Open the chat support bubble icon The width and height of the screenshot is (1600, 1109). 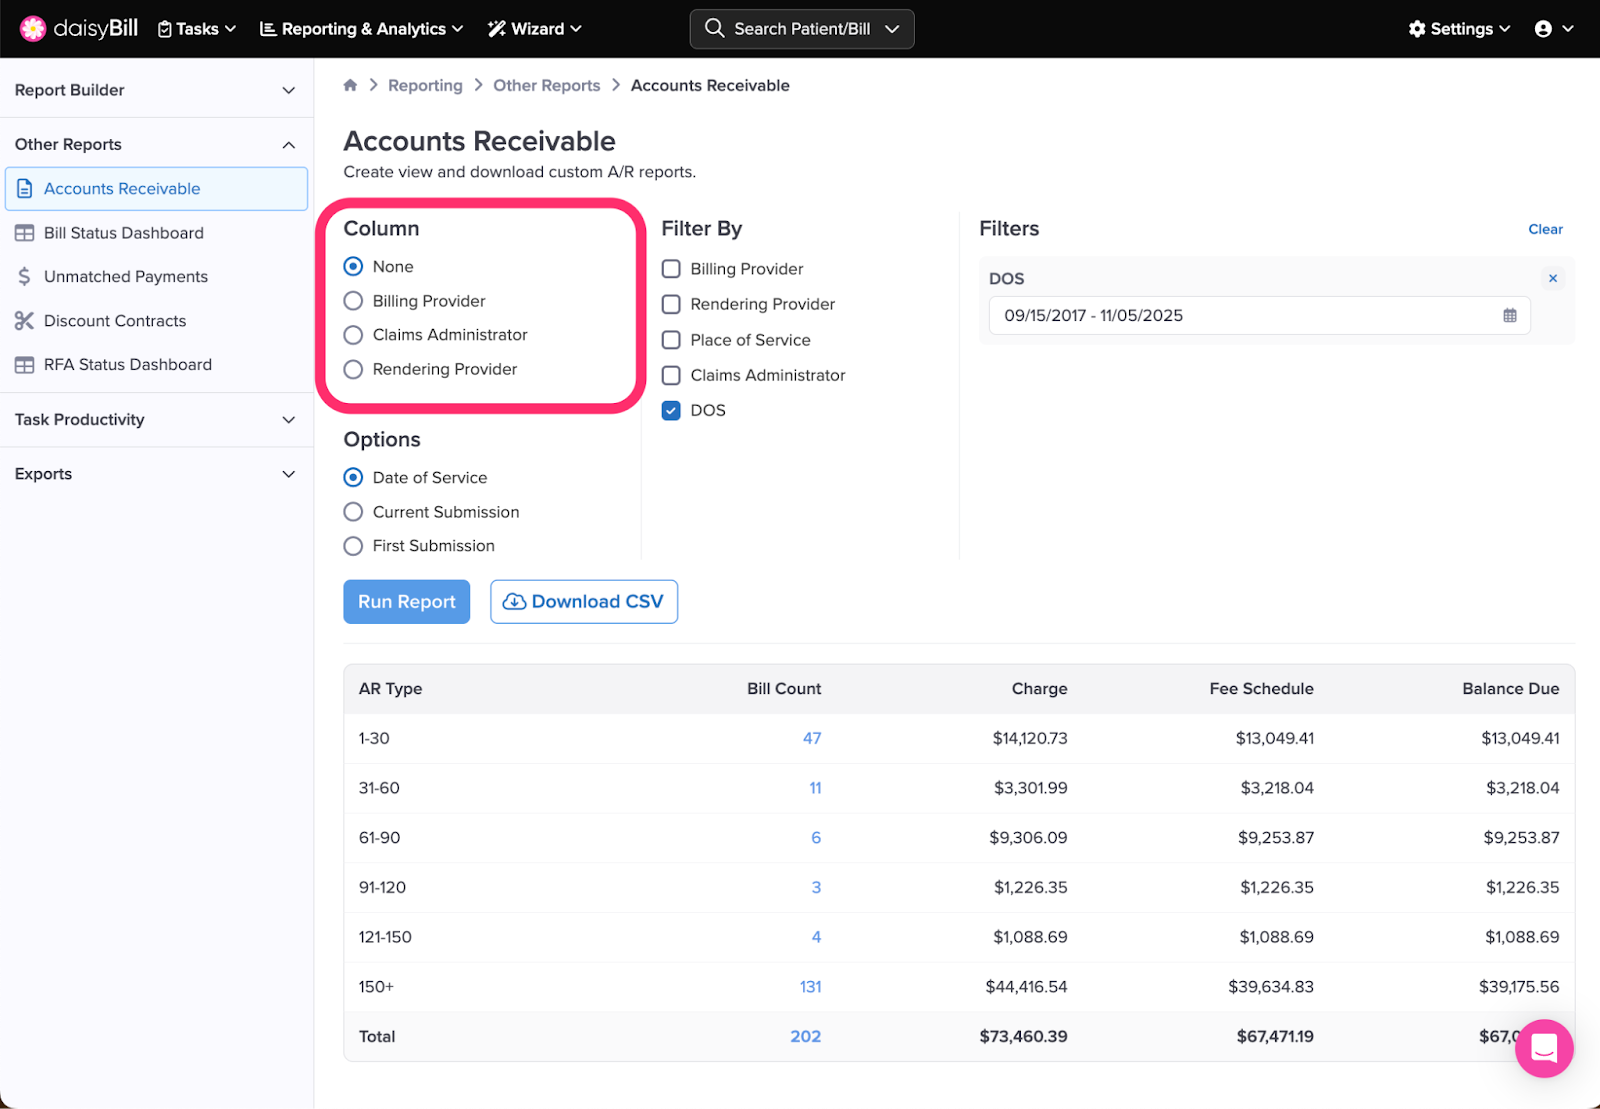[x=1544, y=1048]
